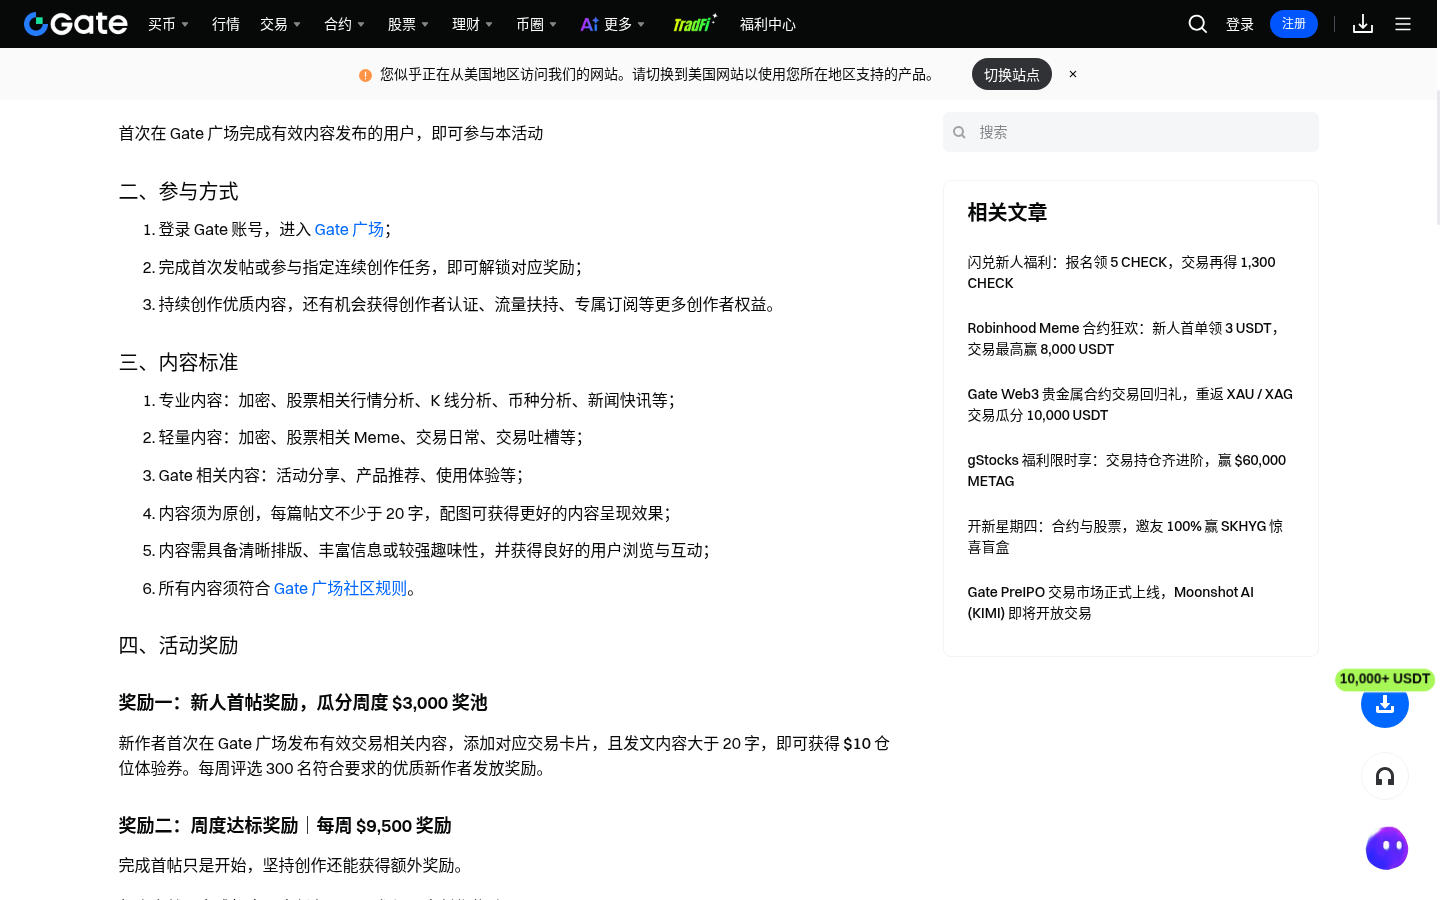The height and width of the screenshot is (900, 1440).
Task: Click the 相关文章 heading
Action: point(1007,212)
